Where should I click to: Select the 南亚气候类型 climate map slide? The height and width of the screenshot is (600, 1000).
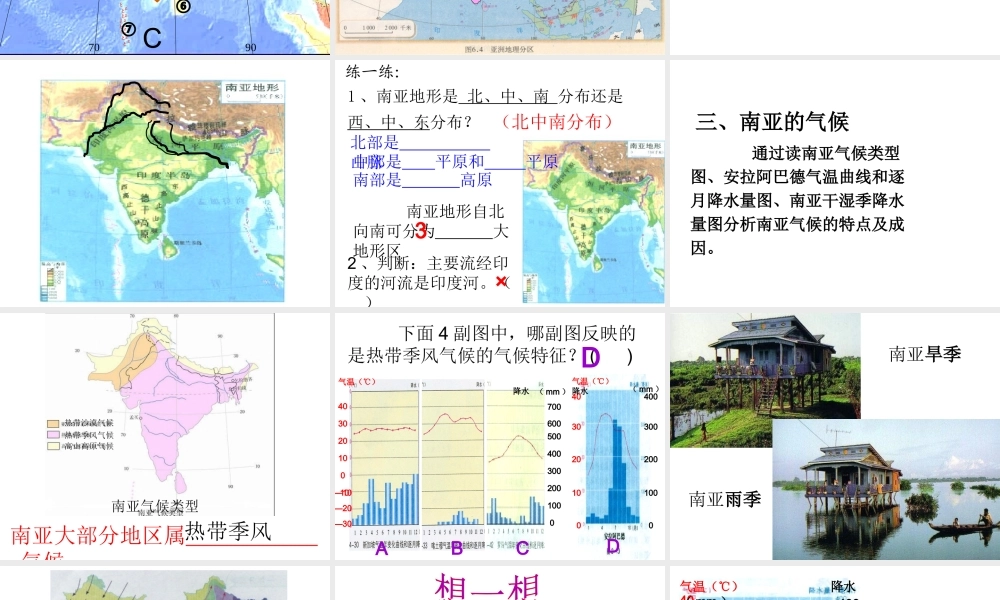(165, 436)
